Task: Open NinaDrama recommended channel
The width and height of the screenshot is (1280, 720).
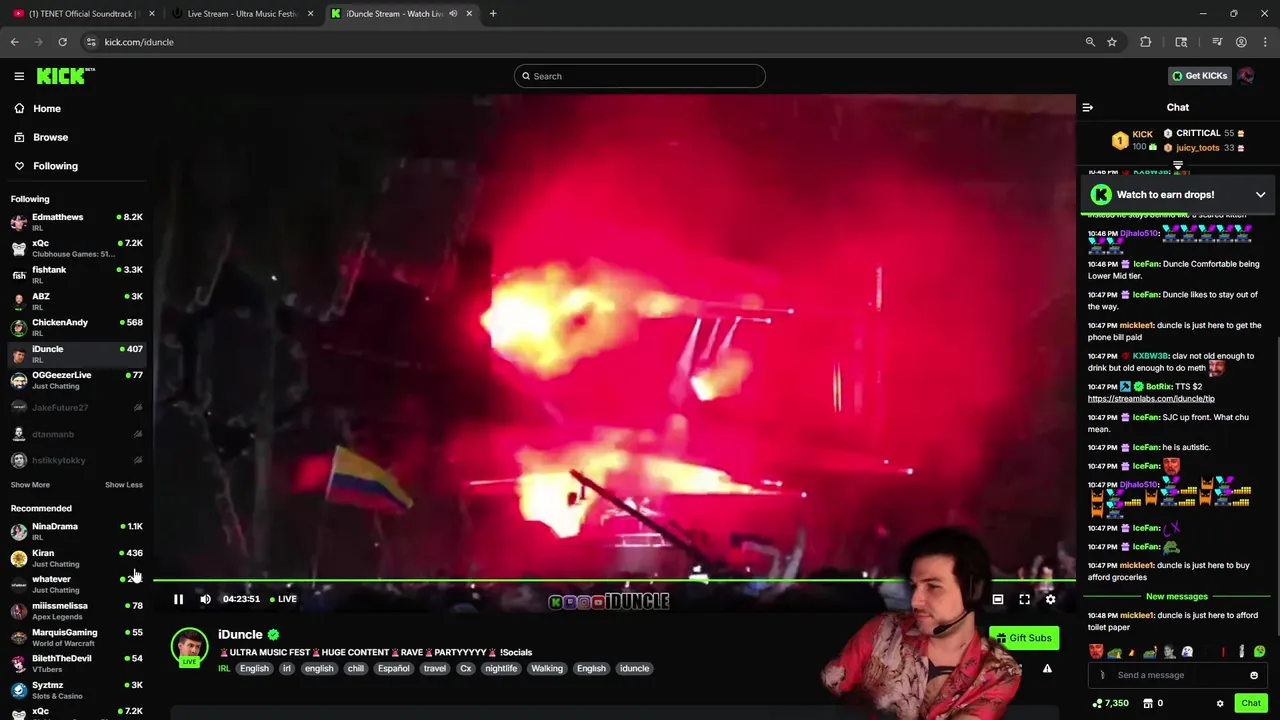Action: (77, 531)
